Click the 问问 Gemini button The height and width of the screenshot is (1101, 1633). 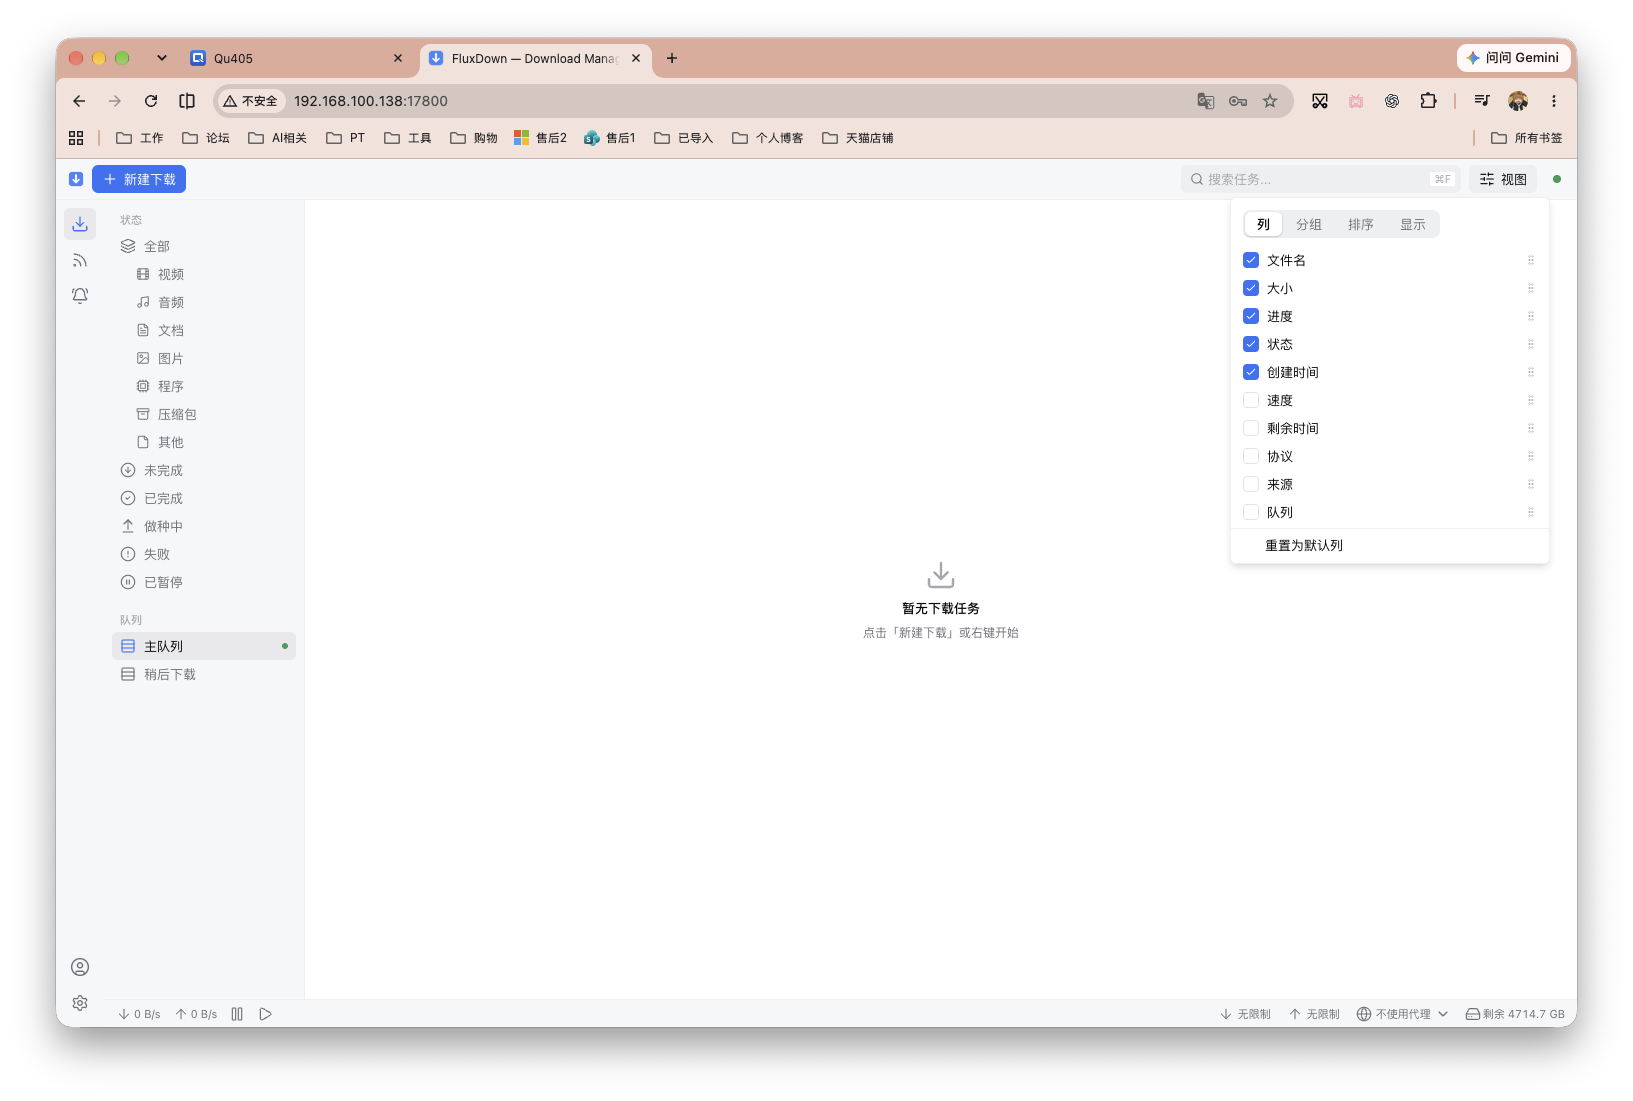point(1512,58)
